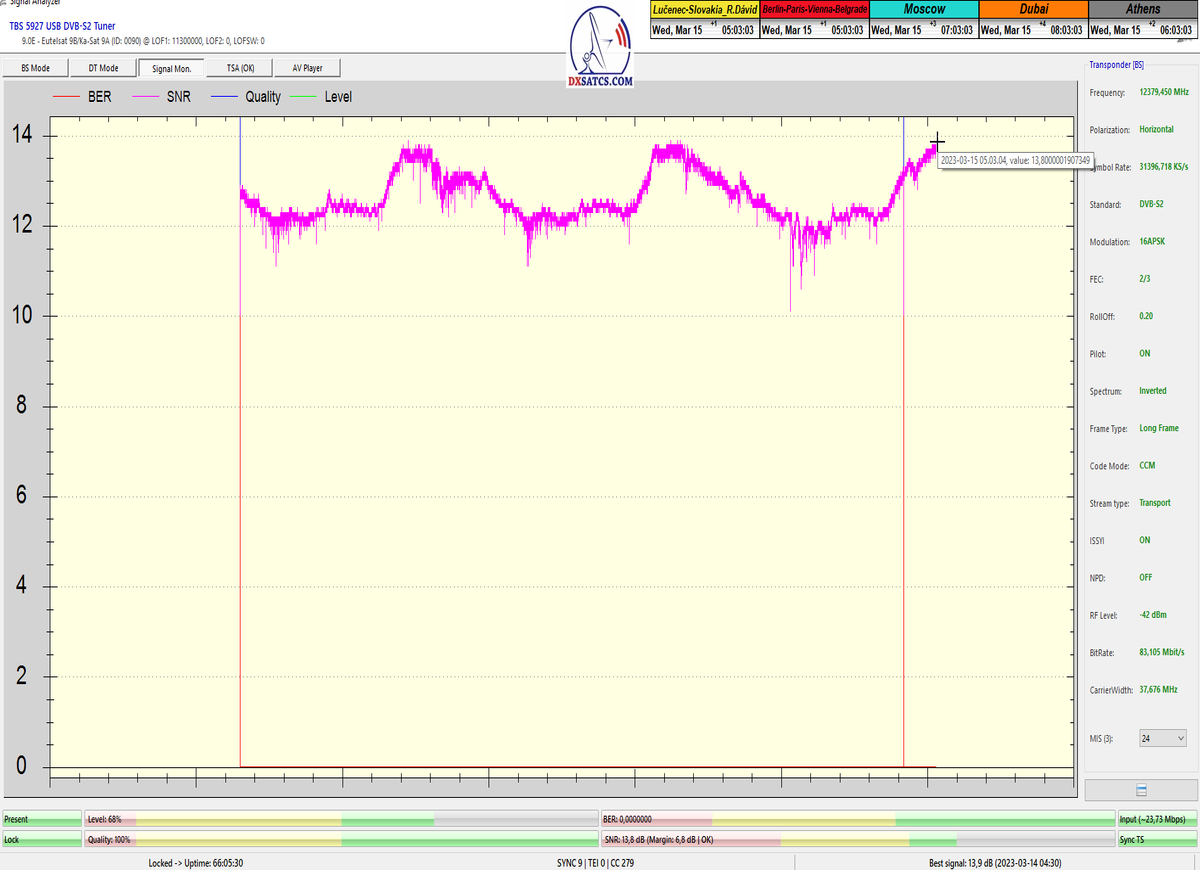1200x870 pixels.
Task: Select the Signal Mon. tab
Action: click(171, 68)
